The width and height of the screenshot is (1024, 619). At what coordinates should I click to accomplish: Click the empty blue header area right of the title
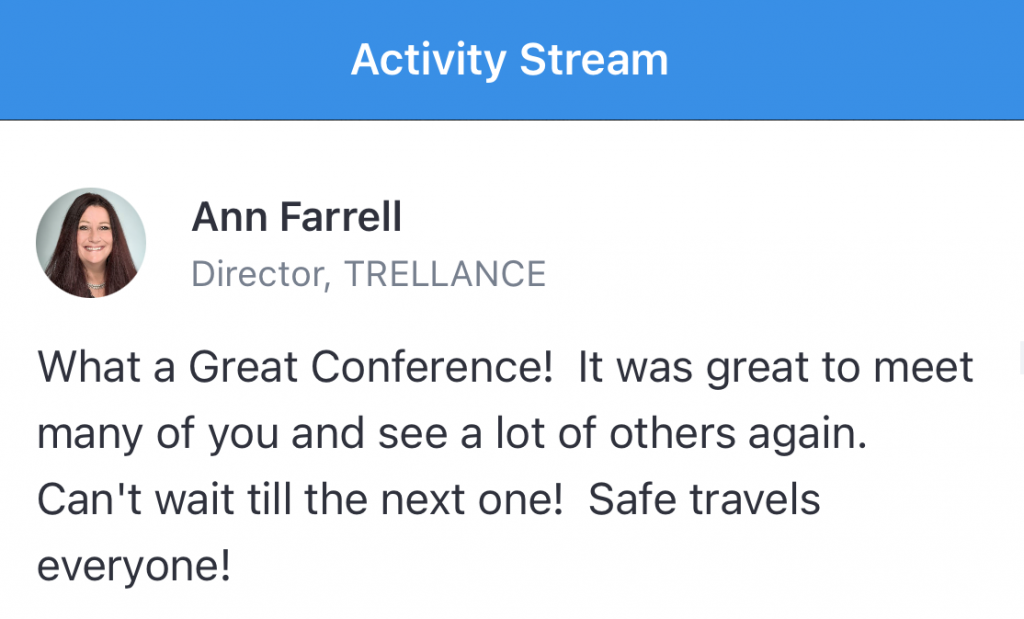tap(846, 59)
